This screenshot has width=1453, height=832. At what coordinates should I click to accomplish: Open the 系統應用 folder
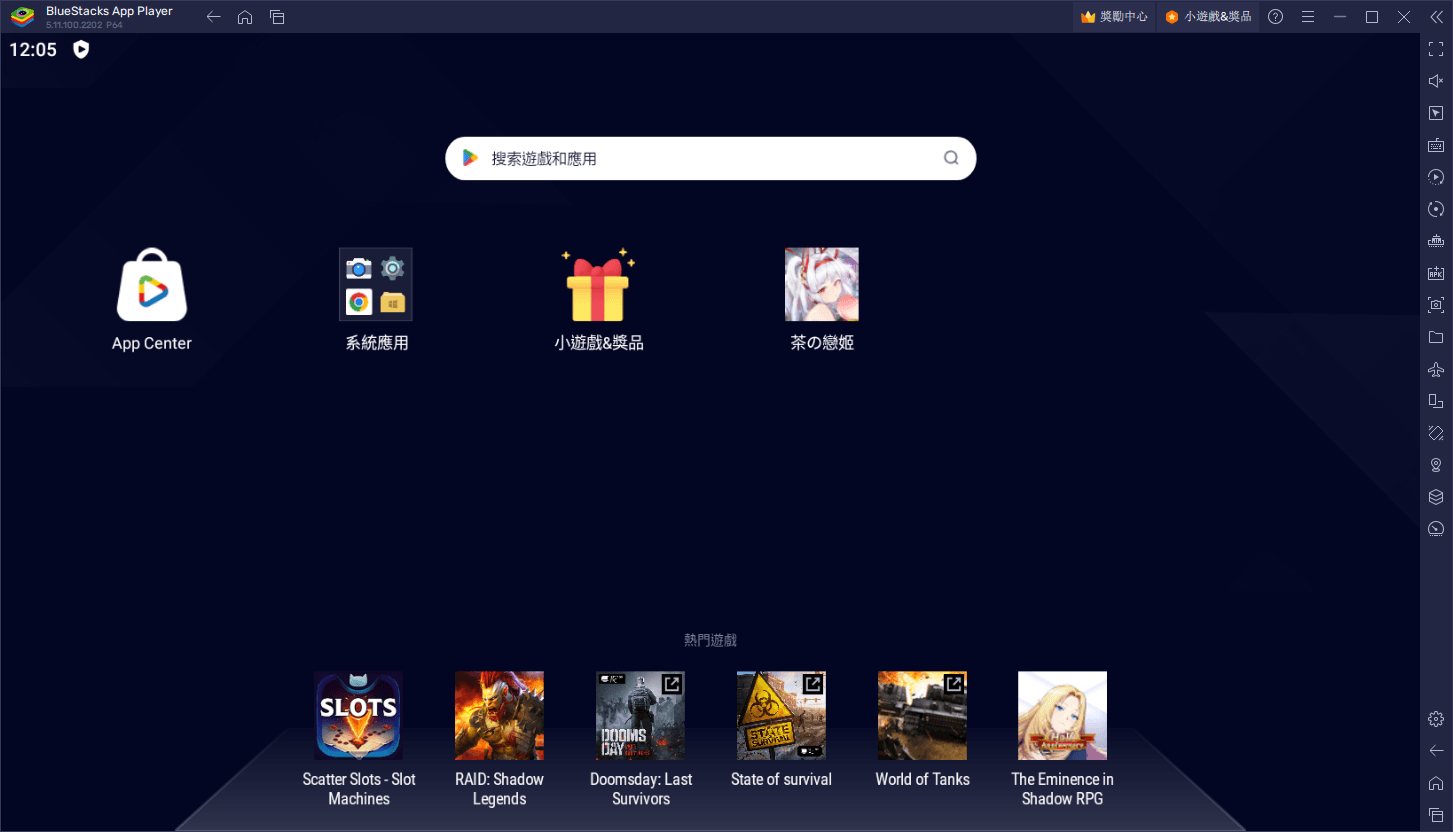click(376, 285)
